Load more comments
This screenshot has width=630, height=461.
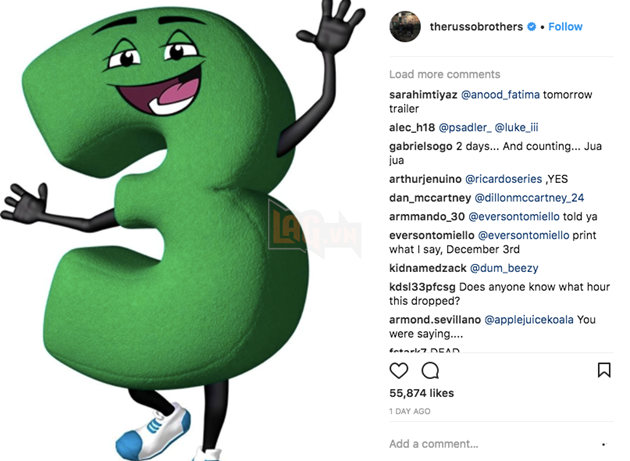coord(444,74)
